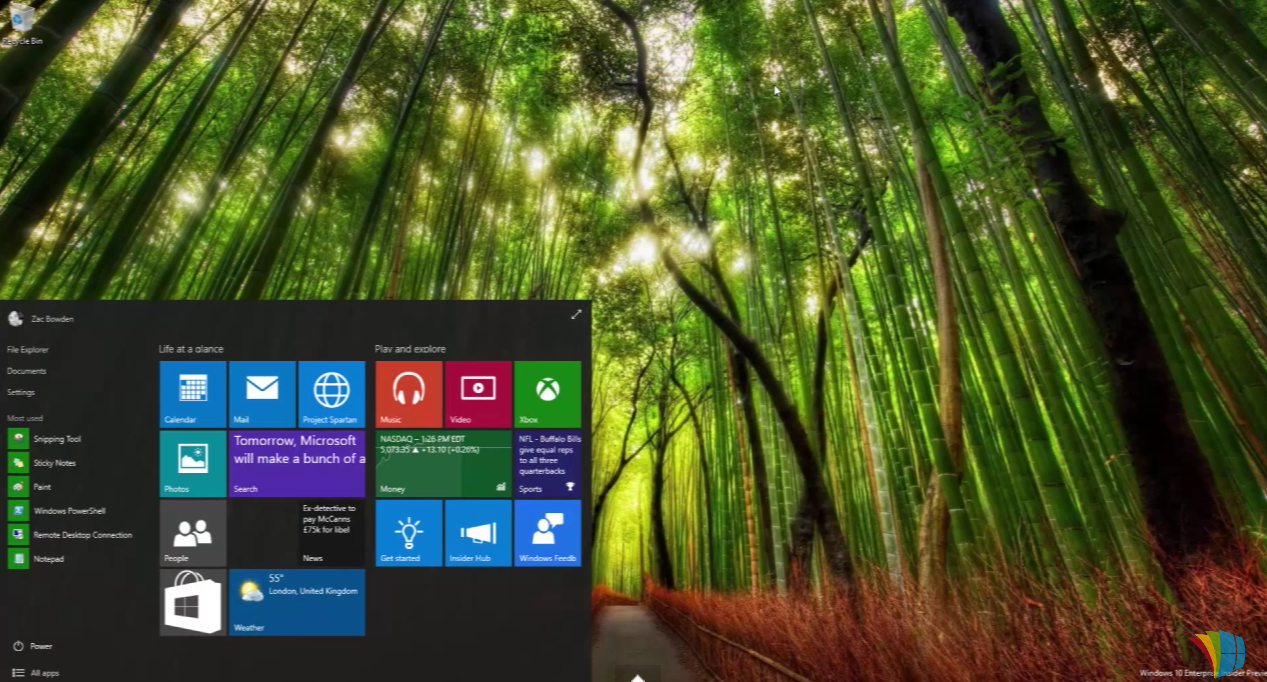Click the Power button

(33, 646)
